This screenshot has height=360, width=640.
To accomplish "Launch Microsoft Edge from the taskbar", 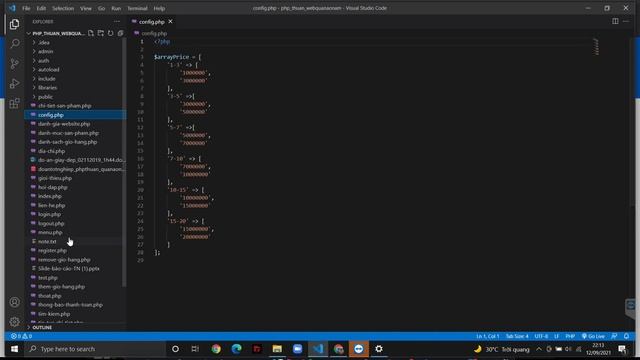I will [x=236, y=349].
